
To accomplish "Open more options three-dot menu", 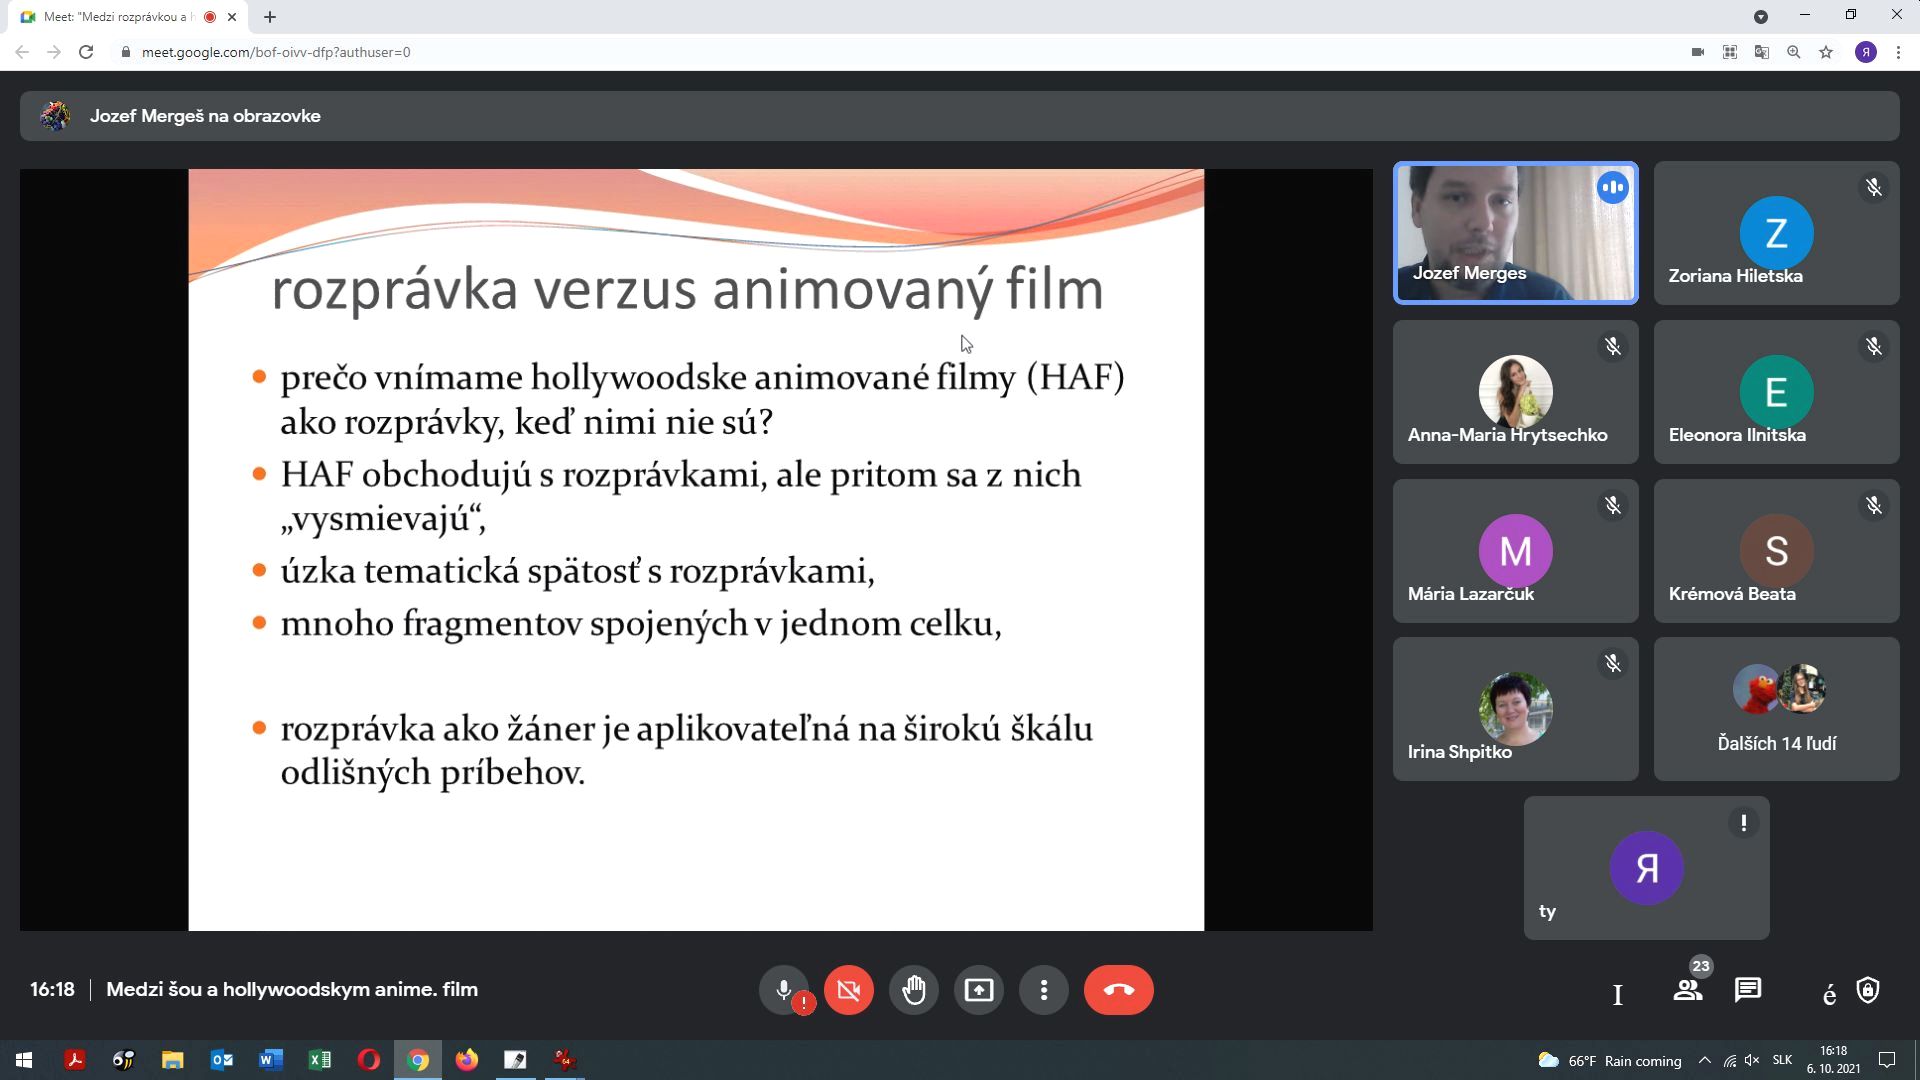I will point(1043,990).
